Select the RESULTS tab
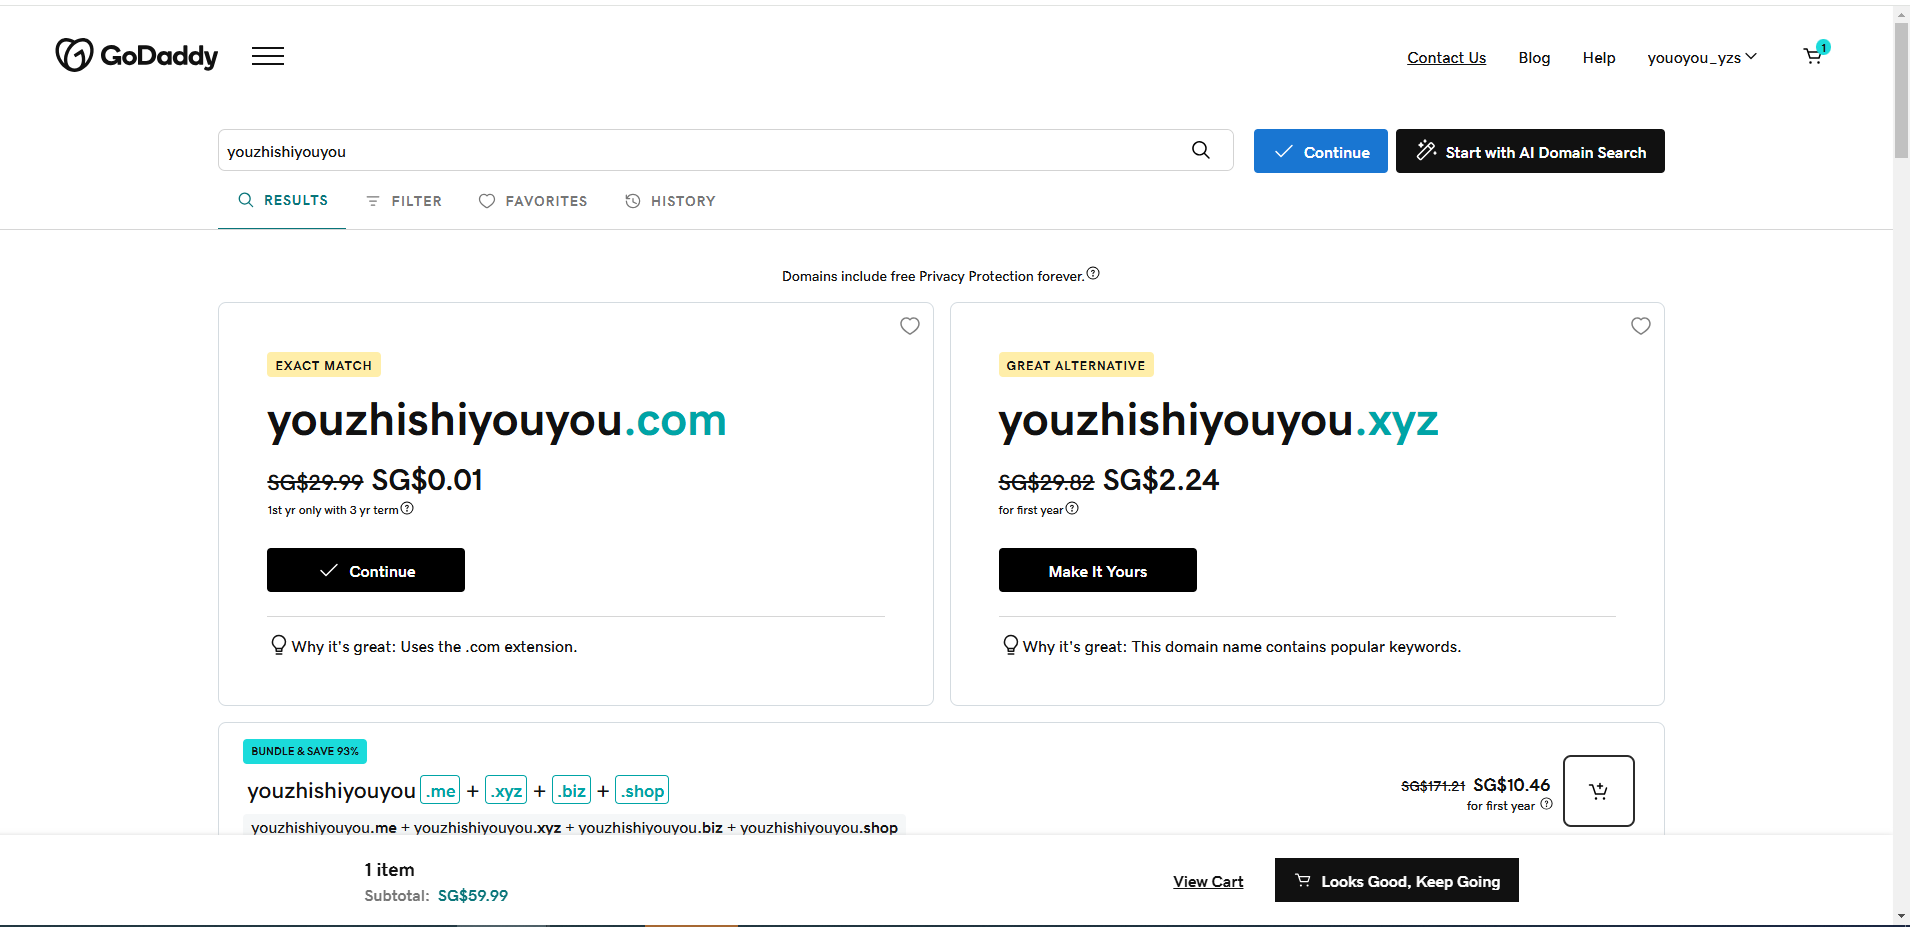This screenshot has height=927, width=1910. [283, 201]
